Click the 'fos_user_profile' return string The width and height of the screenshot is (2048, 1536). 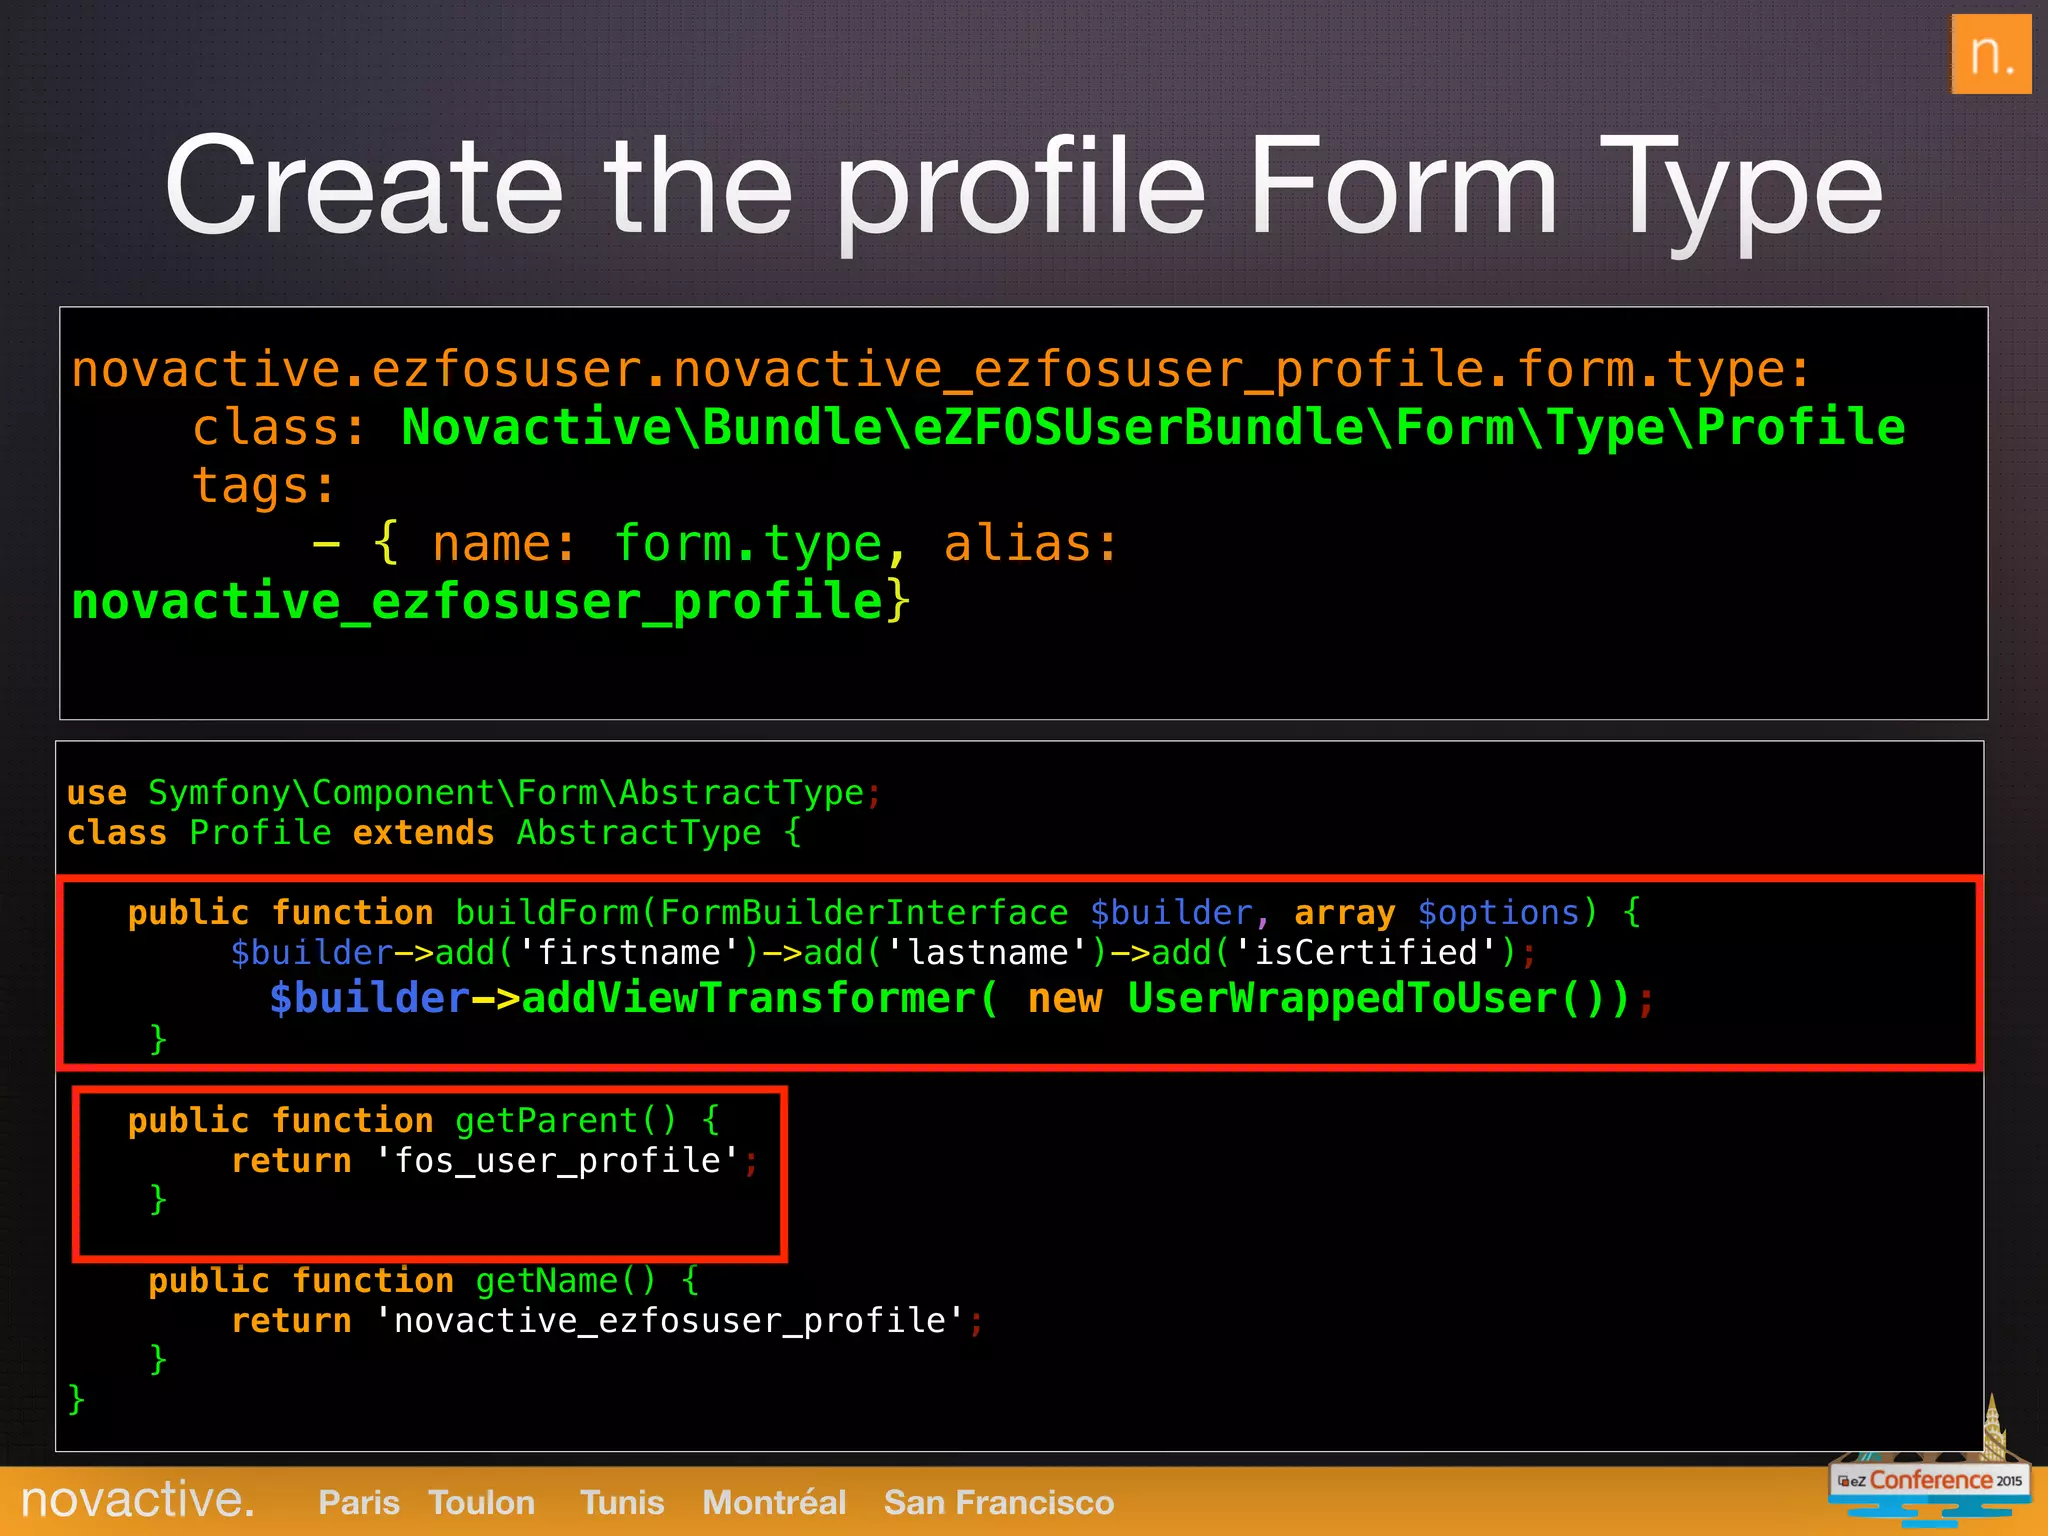click(x=557, y=1160)
